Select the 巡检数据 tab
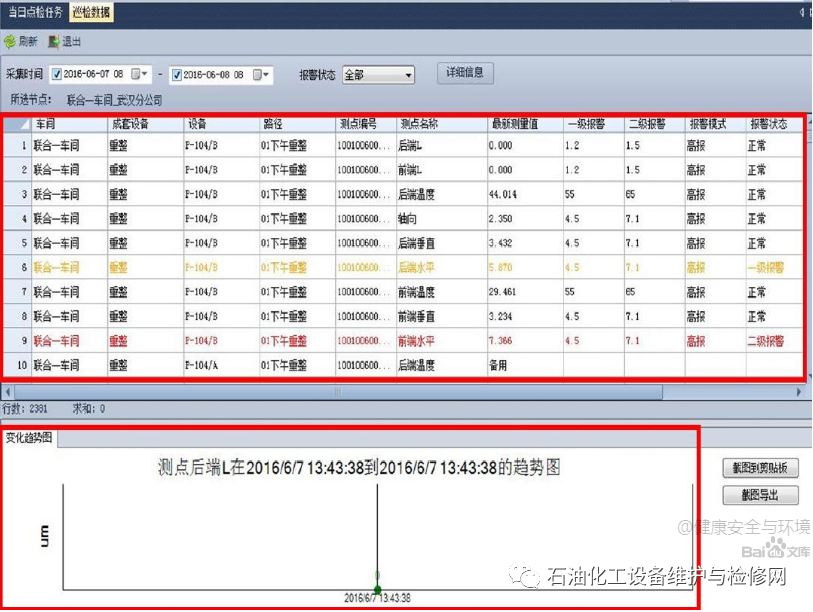This screenshot has height=612, width=813. click(92, 13)
